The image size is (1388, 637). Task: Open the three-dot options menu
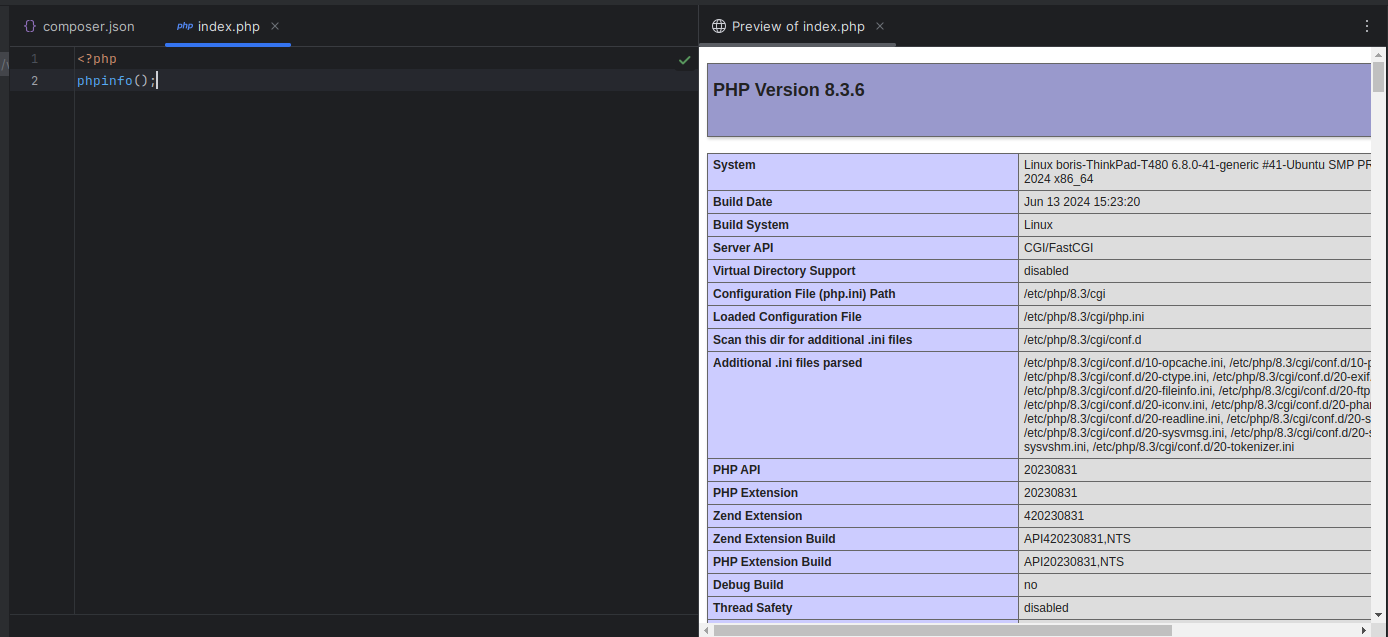pos(1367,27)
